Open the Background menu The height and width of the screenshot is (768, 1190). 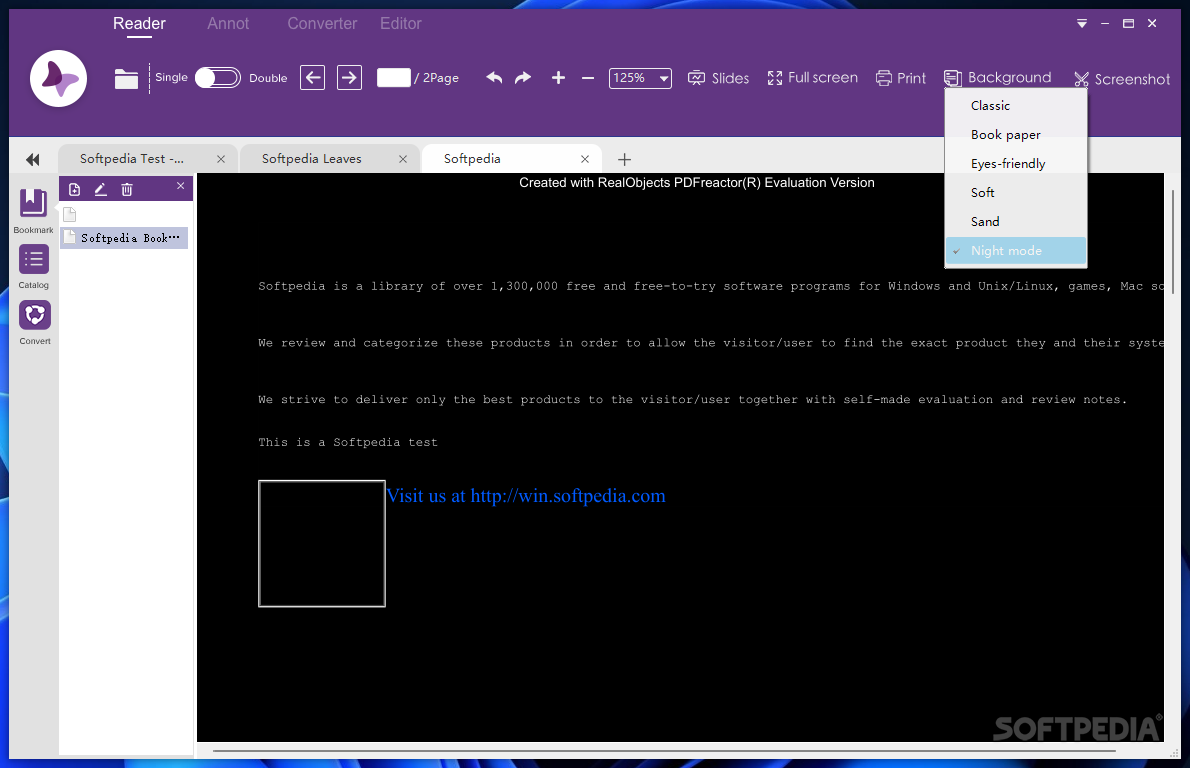998,77
